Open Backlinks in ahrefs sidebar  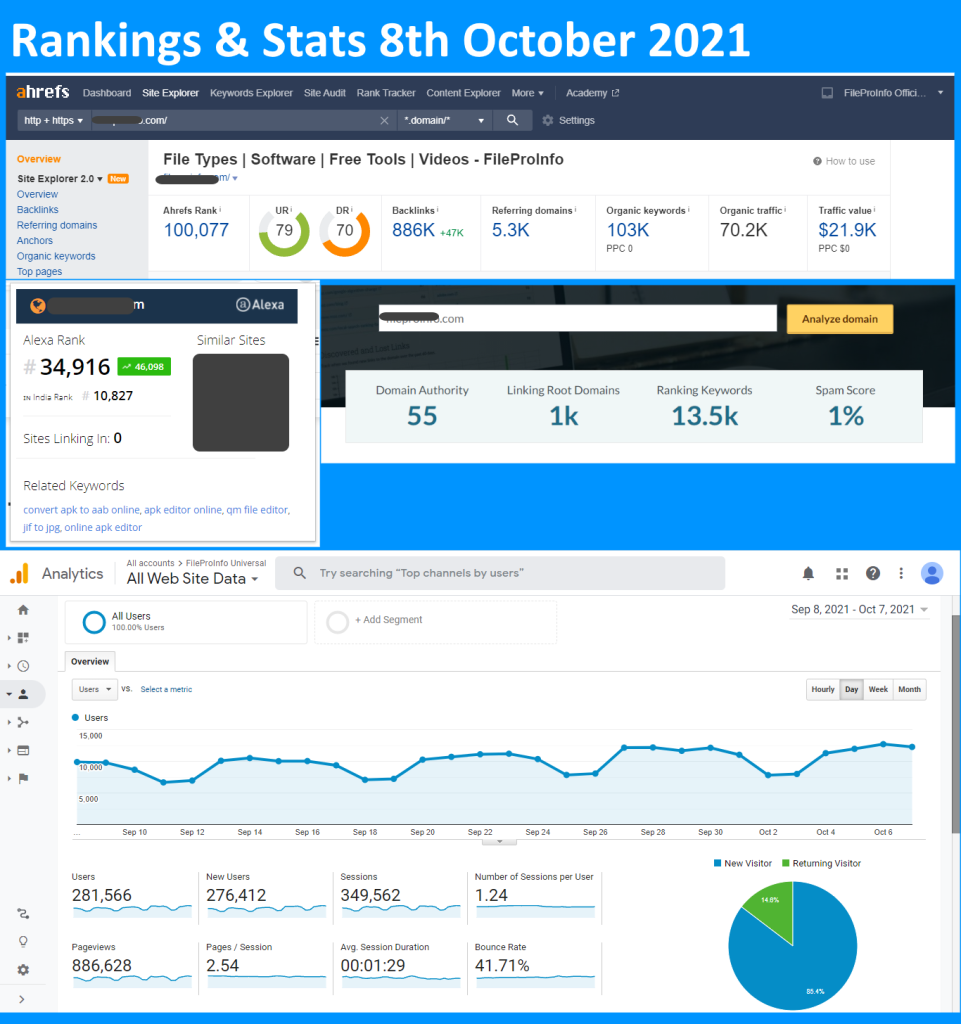coord(38,210)
